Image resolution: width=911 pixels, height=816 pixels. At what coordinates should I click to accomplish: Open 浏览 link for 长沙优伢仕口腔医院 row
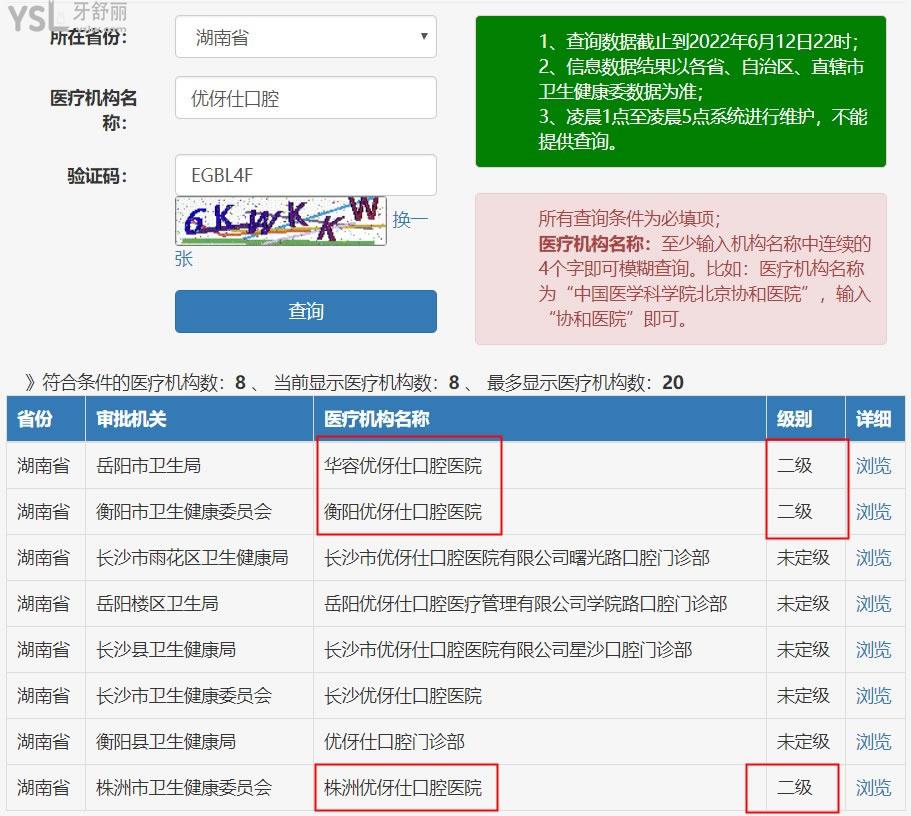click(x=873, y=696)
